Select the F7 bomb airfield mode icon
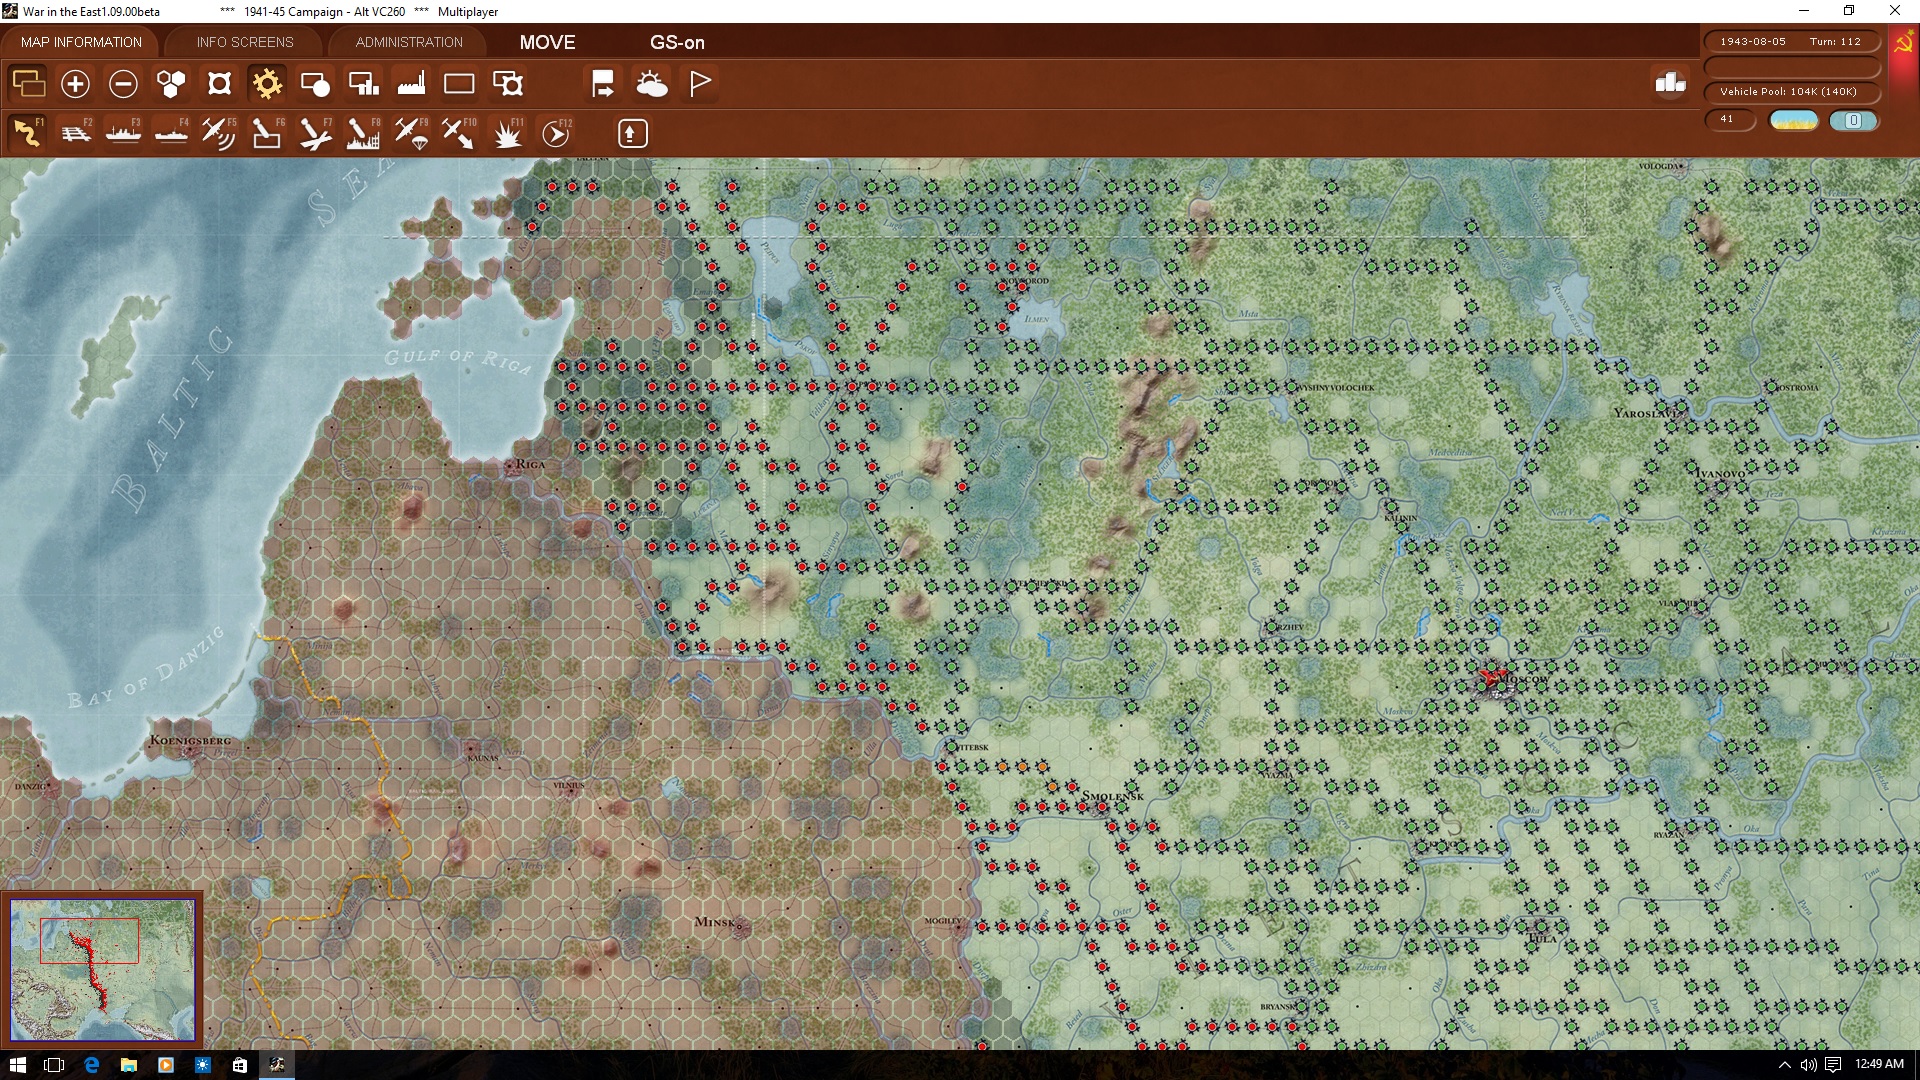Screen dimensions: 1920x1080 (x=315, y=133)
